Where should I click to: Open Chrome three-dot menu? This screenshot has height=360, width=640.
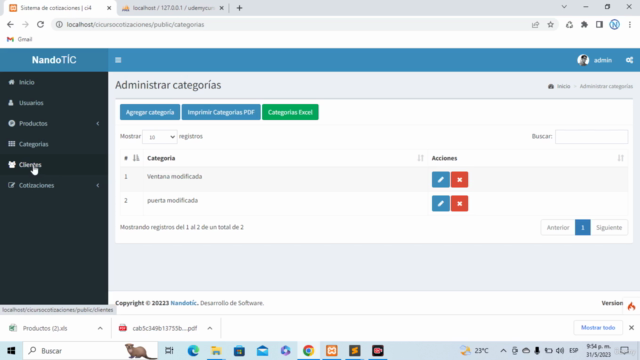[629, 24]
